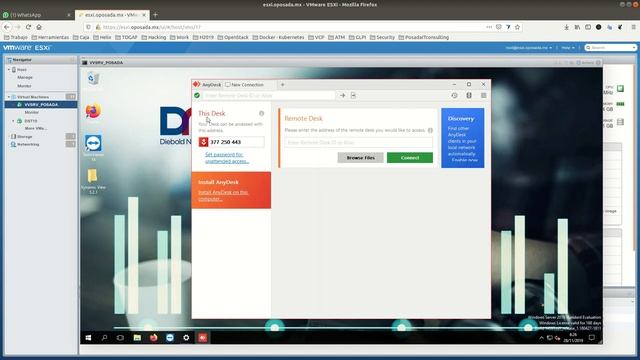Image resolution: width=640 pixels, height=360 pixels.
Task: Click the Remote Desk ID input field
Action: pyautogui.click(x=358, y=142)
